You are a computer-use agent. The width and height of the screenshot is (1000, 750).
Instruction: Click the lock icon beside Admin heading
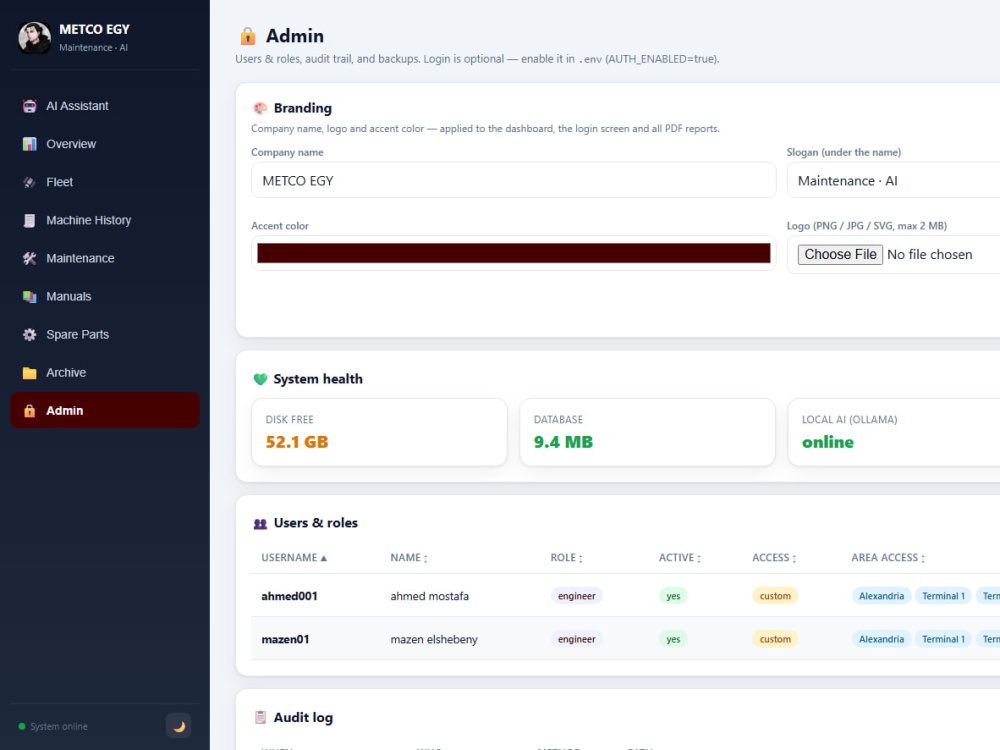pos(247,36)
